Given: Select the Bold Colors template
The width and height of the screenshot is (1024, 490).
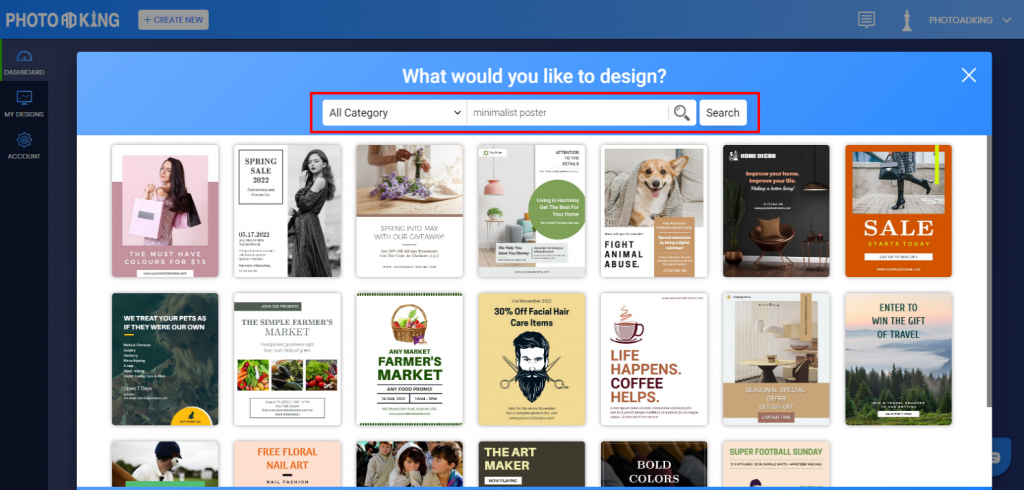Looking at the screenshot, I should pyautogui.click(x=654, y=464).
